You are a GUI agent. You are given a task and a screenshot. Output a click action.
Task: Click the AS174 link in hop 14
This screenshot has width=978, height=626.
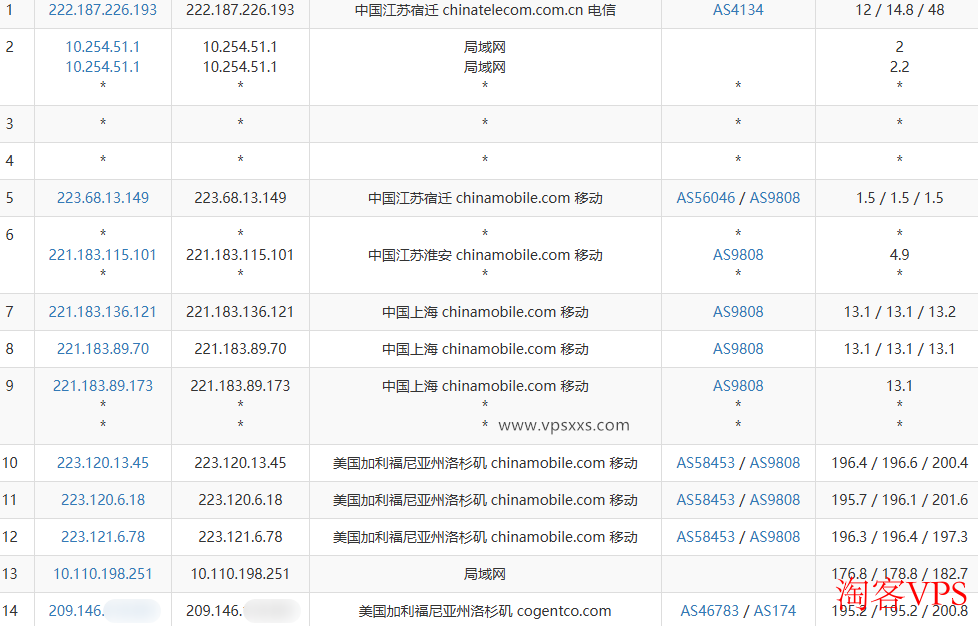(775, 611)
